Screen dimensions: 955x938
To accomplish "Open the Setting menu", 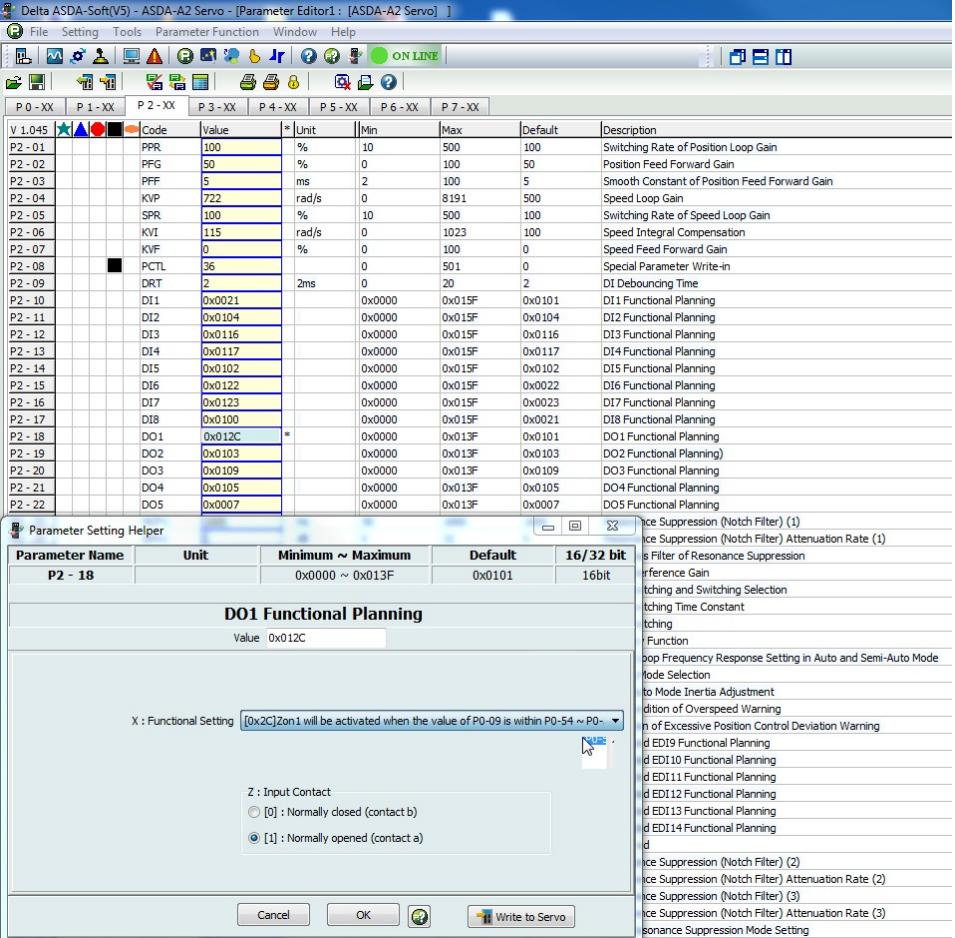I will tap(80, 33).
